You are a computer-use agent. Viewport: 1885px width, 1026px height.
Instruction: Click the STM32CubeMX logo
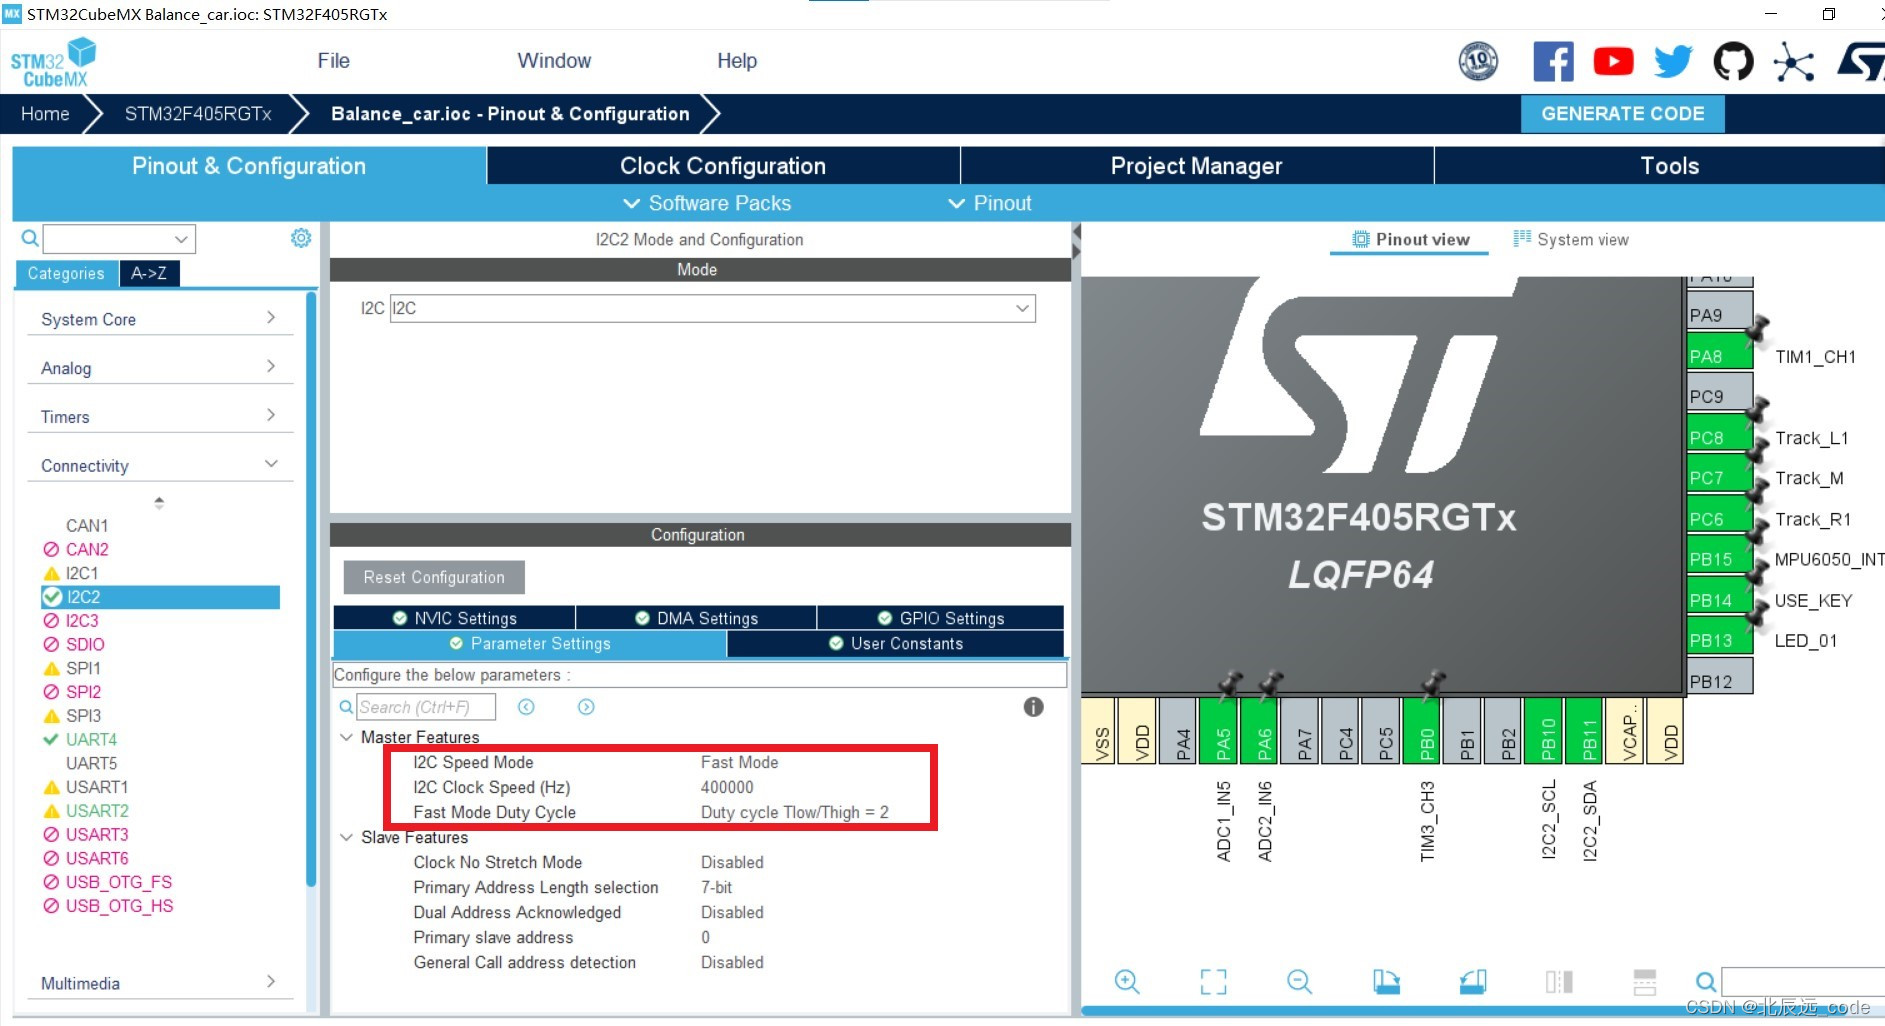tap(53, 62)
